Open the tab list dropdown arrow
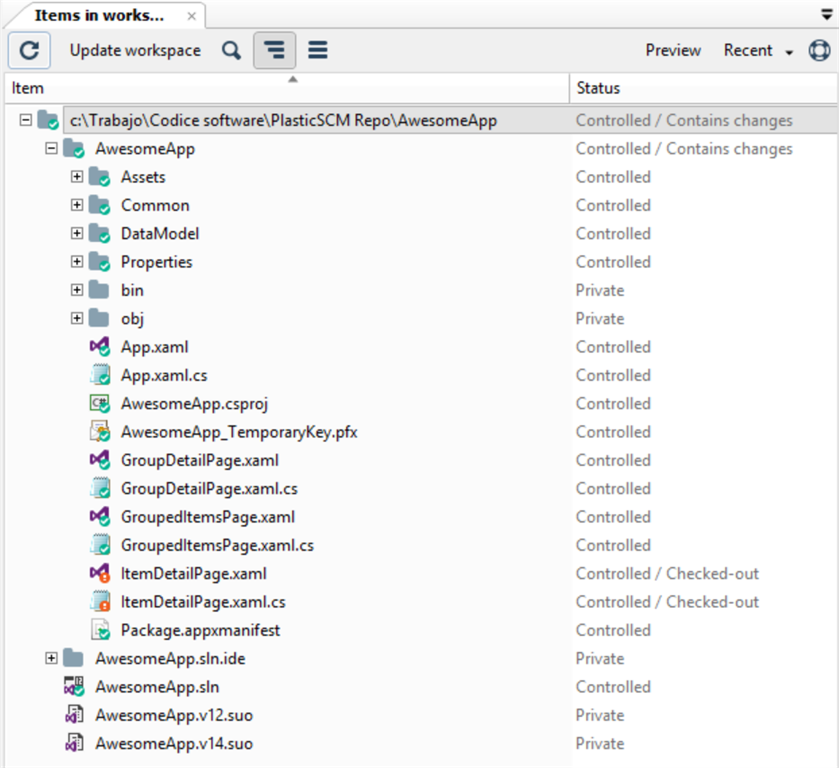 click(x=827, y=15)
